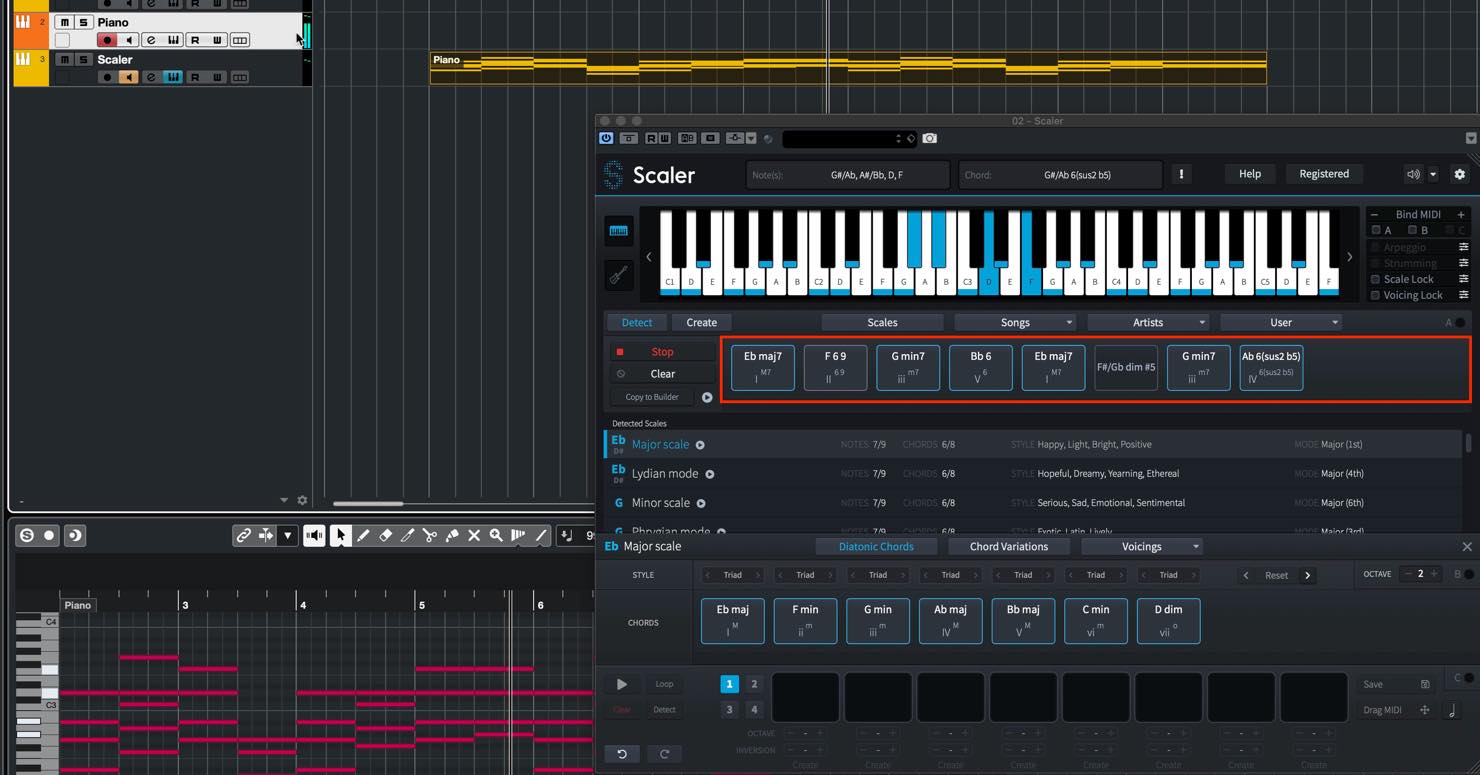Select the Mute X tool

point(474,536)
